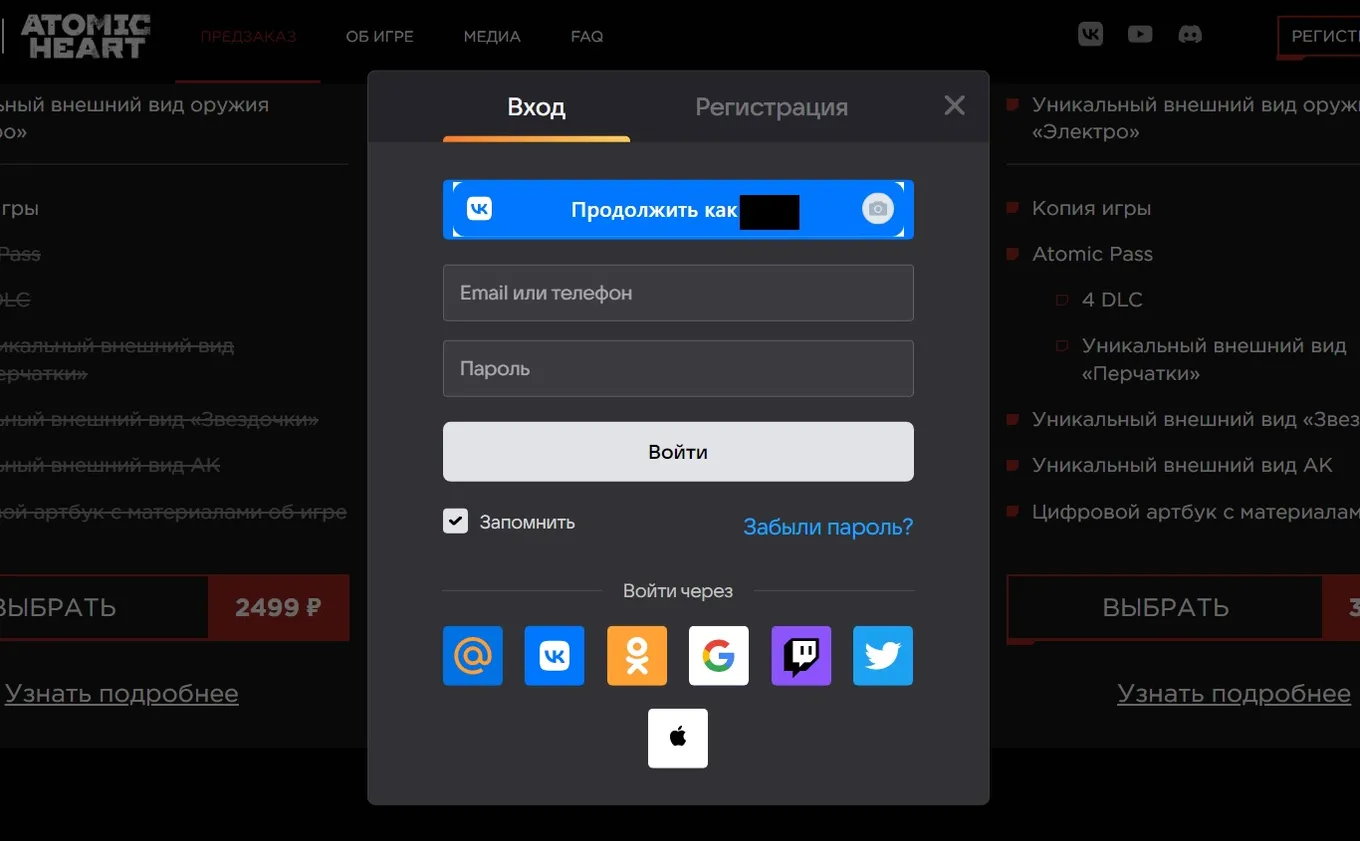The height and width of the screenshot is (841, 1360).
Task: Switch to the Вход tab
Action: coord(536,107)
